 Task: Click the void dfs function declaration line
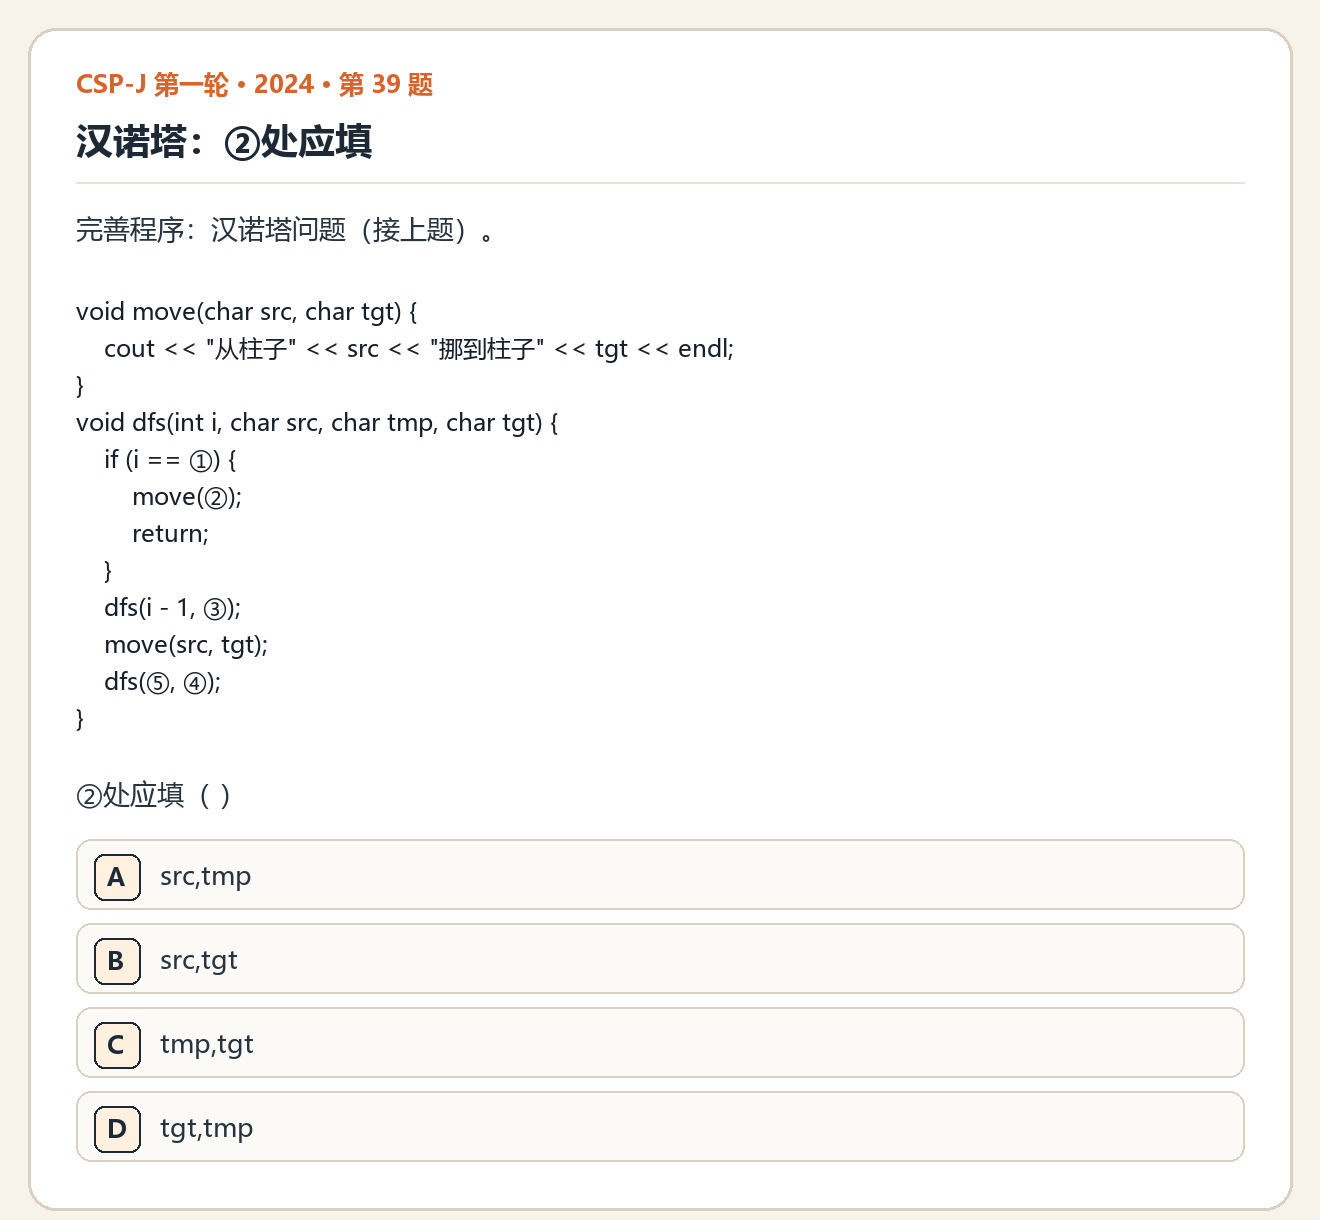317,423
